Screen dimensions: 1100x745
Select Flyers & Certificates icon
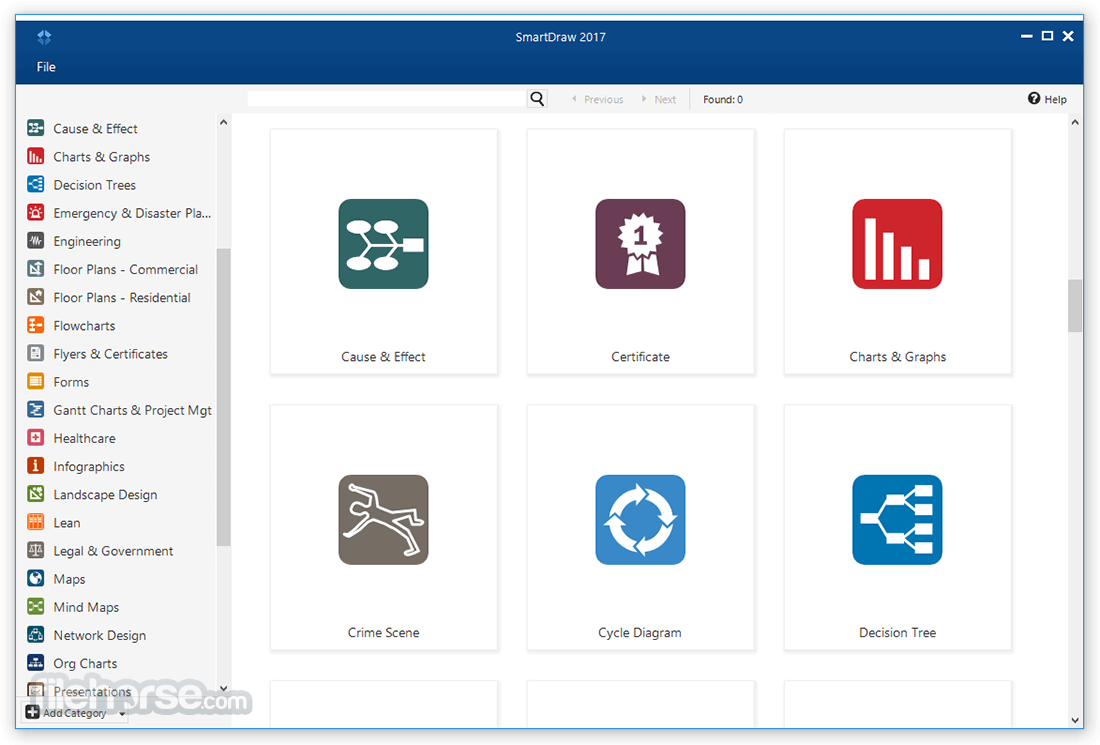point(36,353)
